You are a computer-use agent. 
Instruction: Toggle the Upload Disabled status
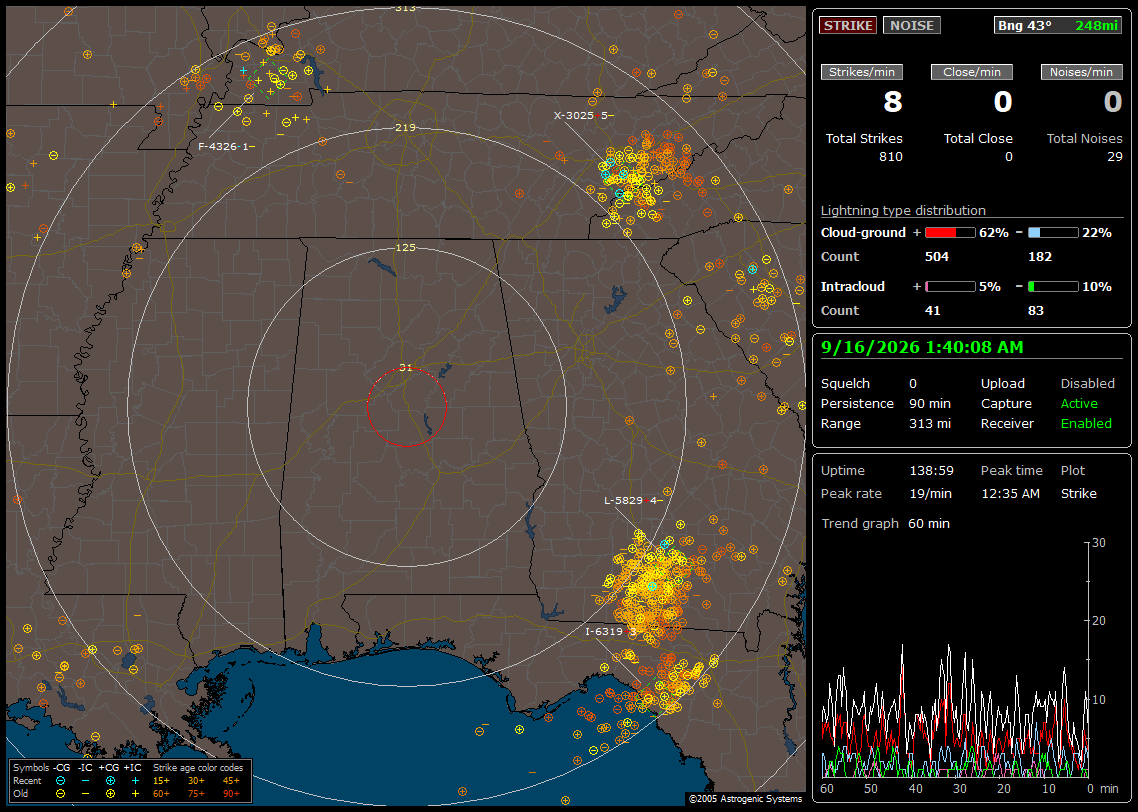pyautogui.click(x=1087, y=383)
